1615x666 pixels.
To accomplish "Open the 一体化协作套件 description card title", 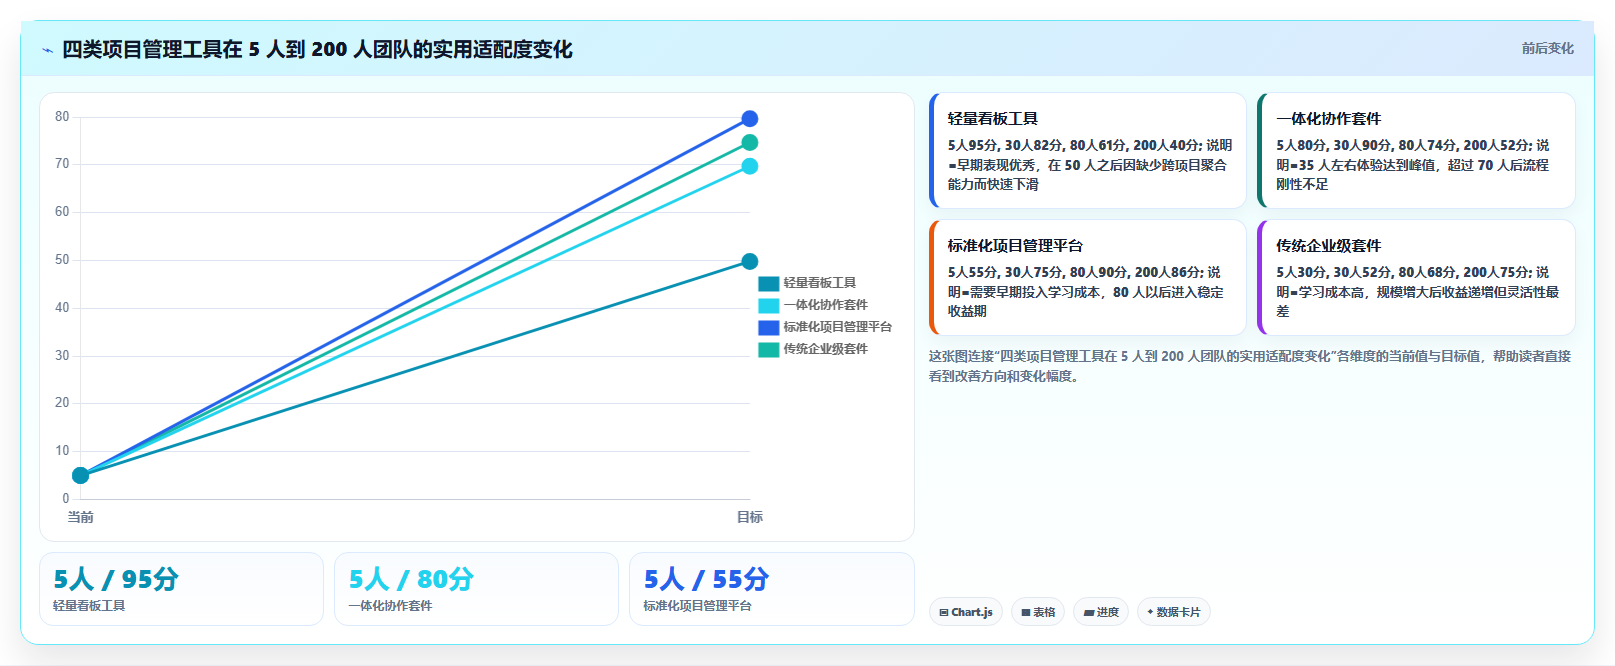I will (x=1328, y=118).
